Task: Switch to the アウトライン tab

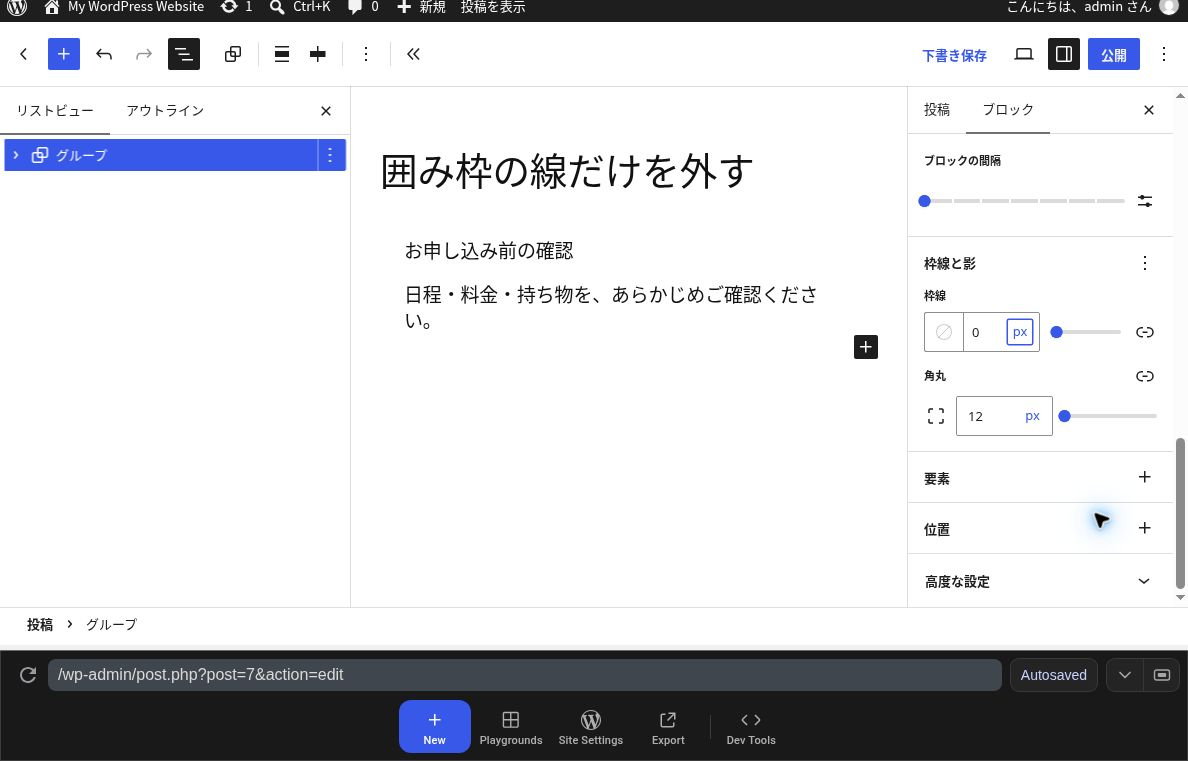Action: [165, 111]
